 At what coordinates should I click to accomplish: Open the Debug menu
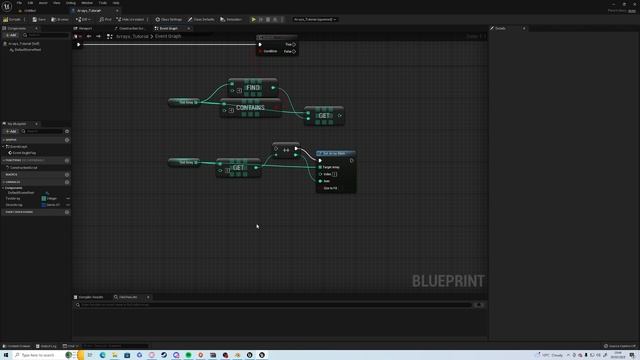coord(71,3)
